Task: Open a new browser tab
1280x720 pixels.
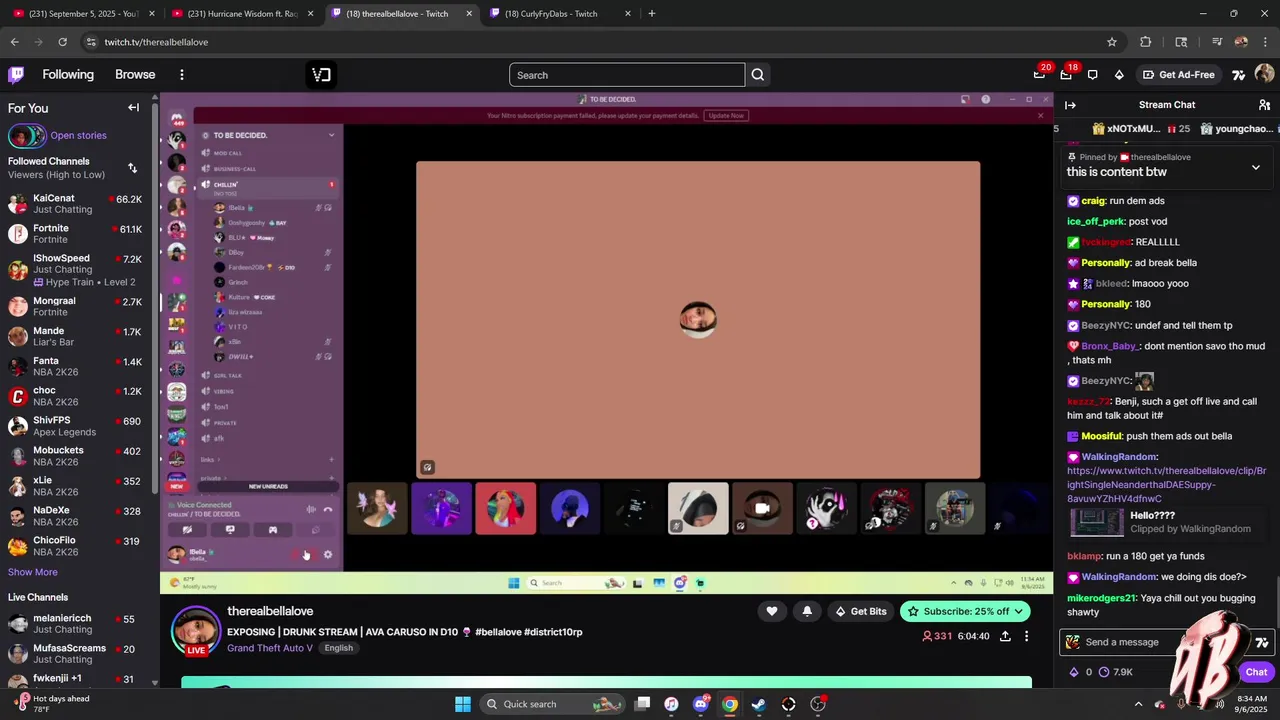Action: (x=652, y=14)
